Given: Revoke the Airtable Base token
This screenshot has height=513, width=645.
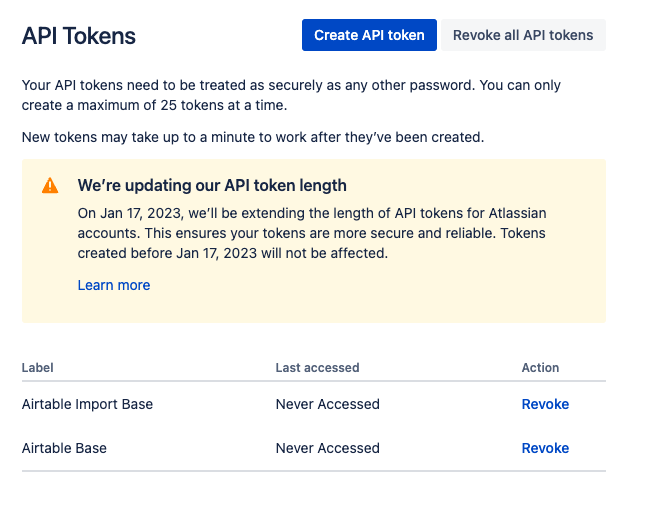Looking at the screenshot, I should (545, 448).
